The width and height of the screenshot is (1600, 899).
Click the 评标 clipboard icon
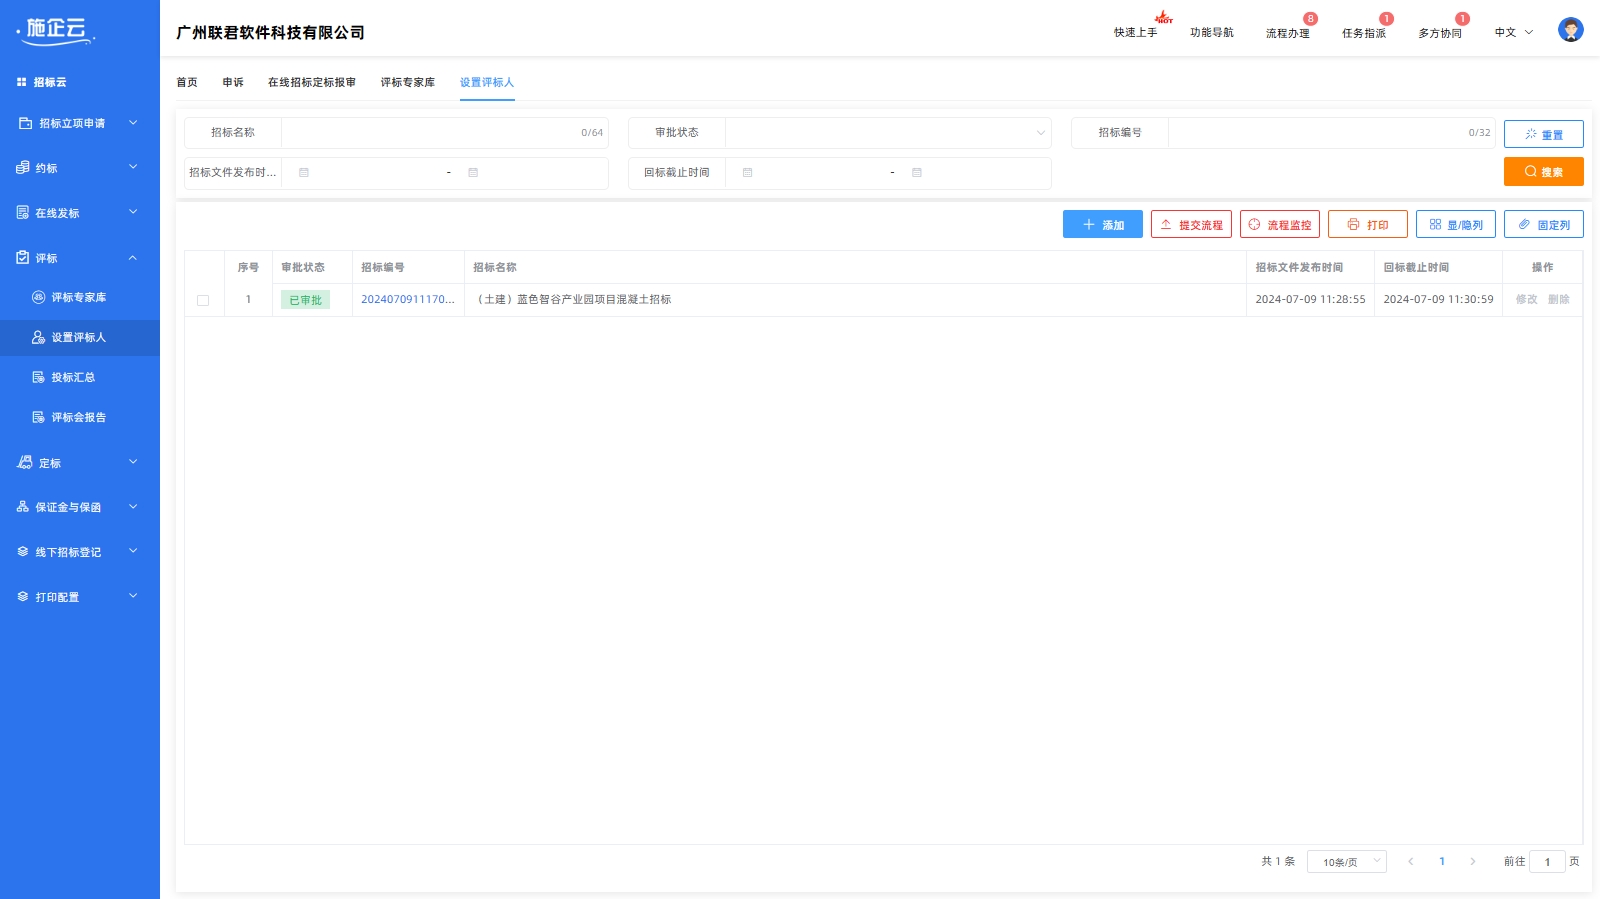pos(22,258)
